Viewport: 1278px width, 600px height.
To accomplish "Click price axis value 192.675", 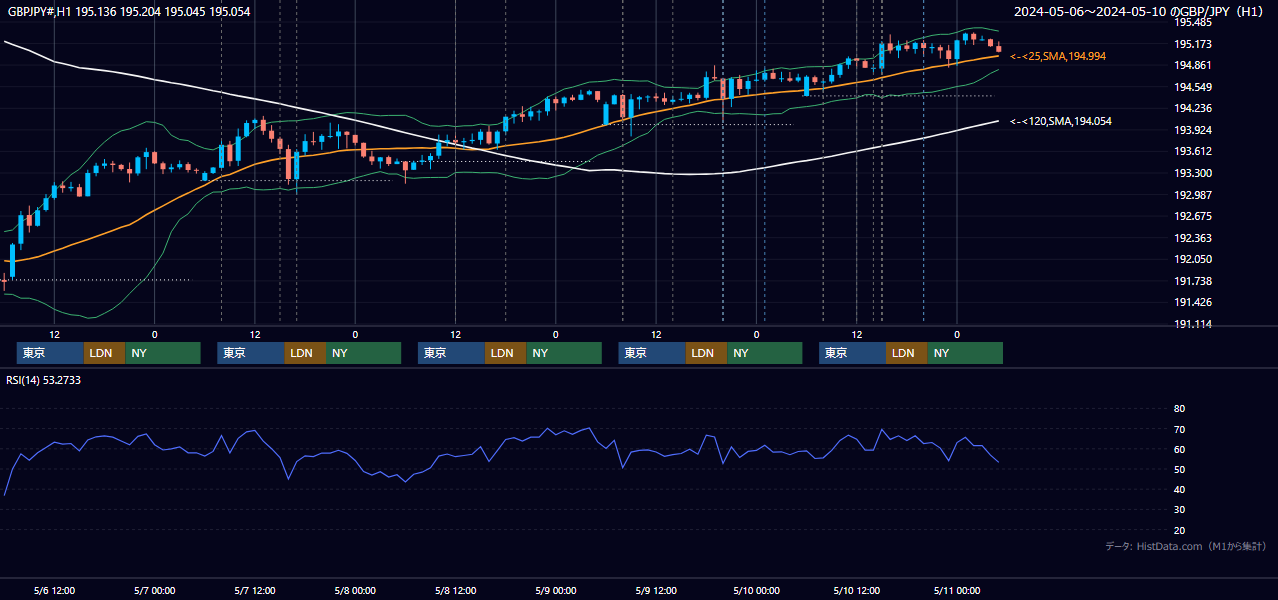I will click(x=1192, y=216).
